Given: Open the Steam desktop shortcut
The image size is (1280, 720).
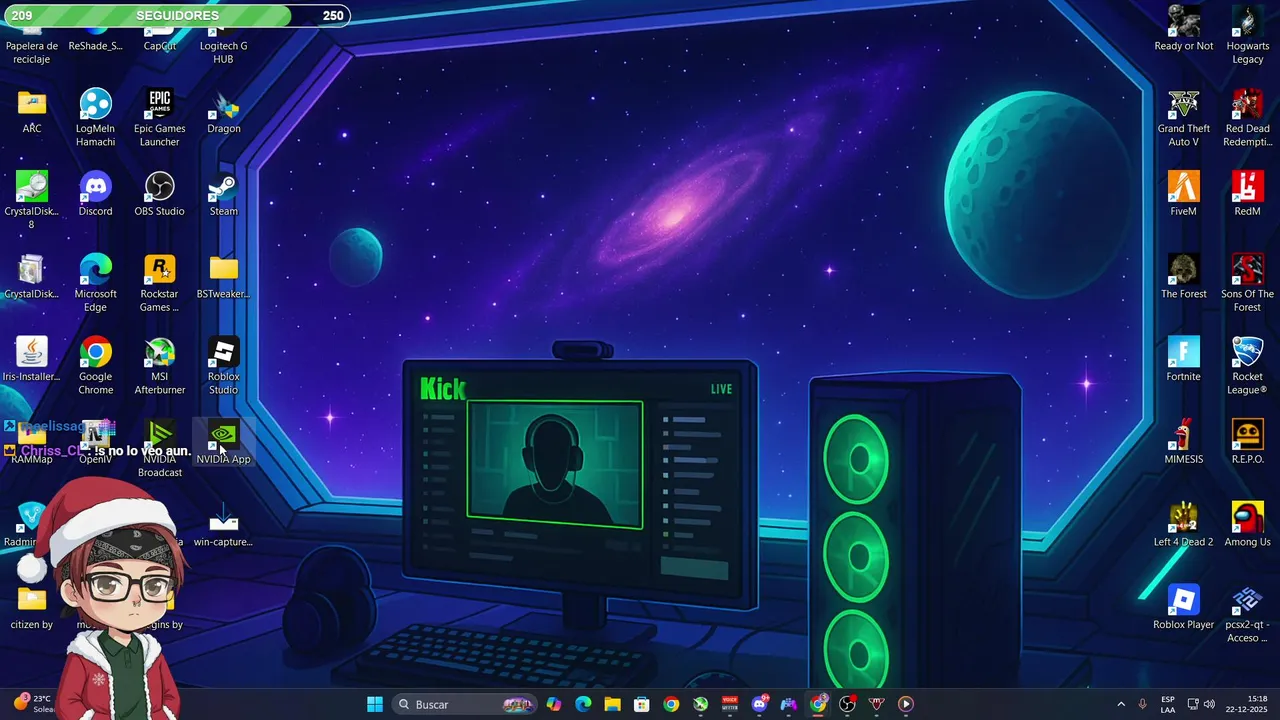Looking at the screenshot, I should click(x=224, y=194).
